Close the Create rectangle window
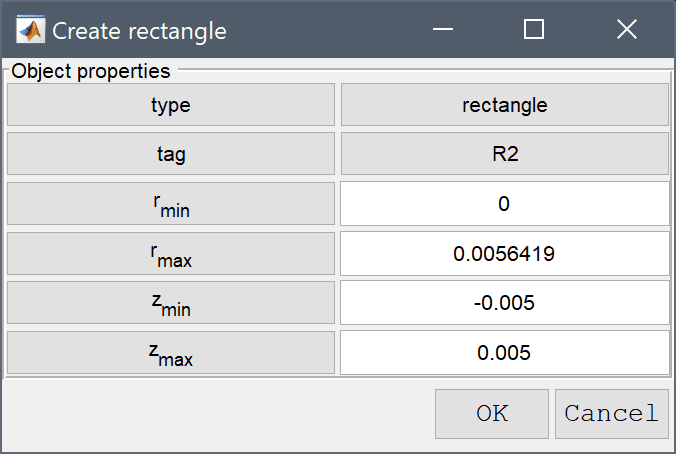 click(626, 29)
